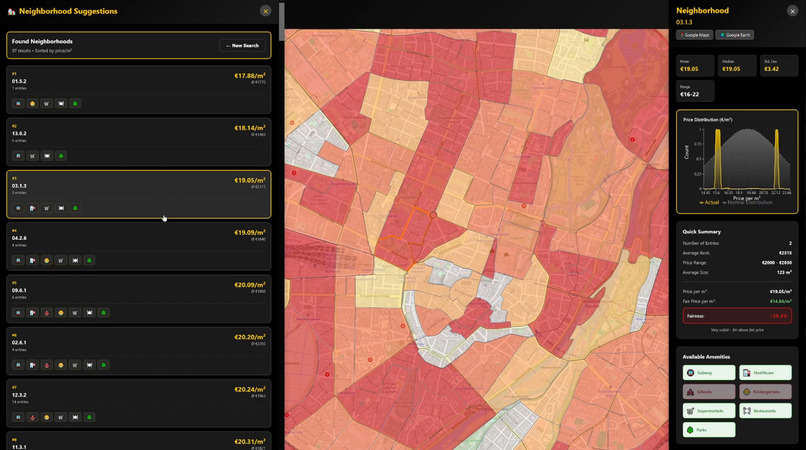Click the park icon in the 02.6.1 card
Image resolution: width=806 pixels, height=450 pixels.
tap(103, 365)
